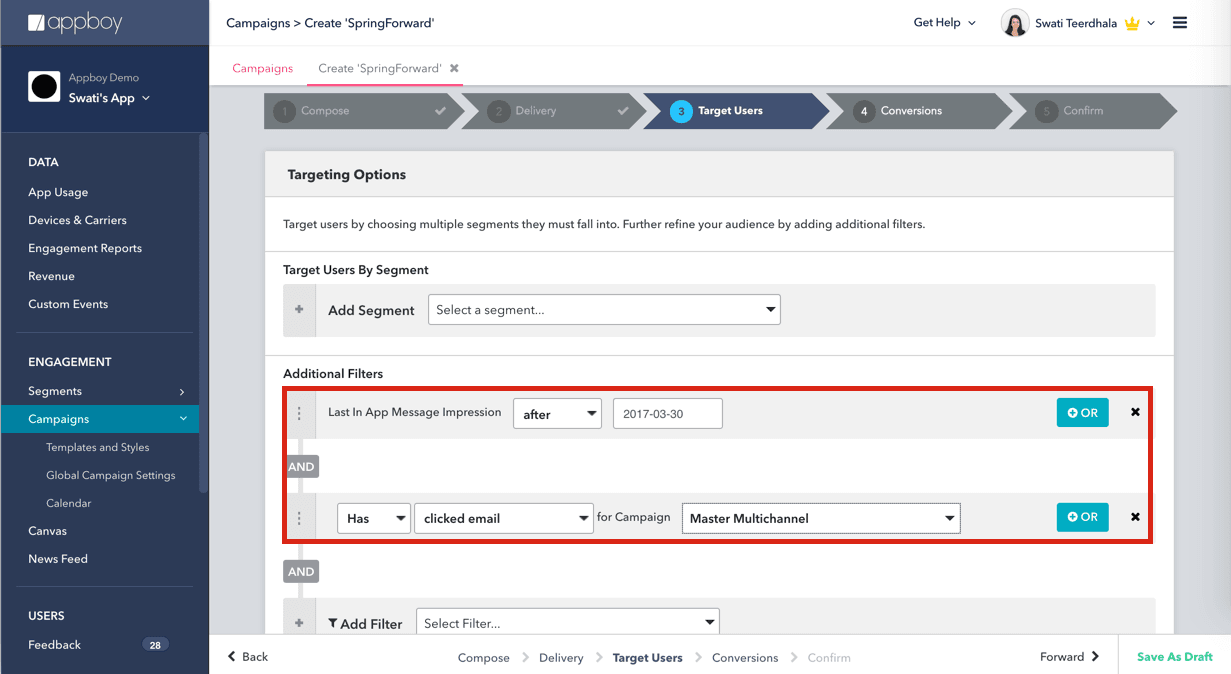Open the Select a segment dropdown

coord(604,310)
